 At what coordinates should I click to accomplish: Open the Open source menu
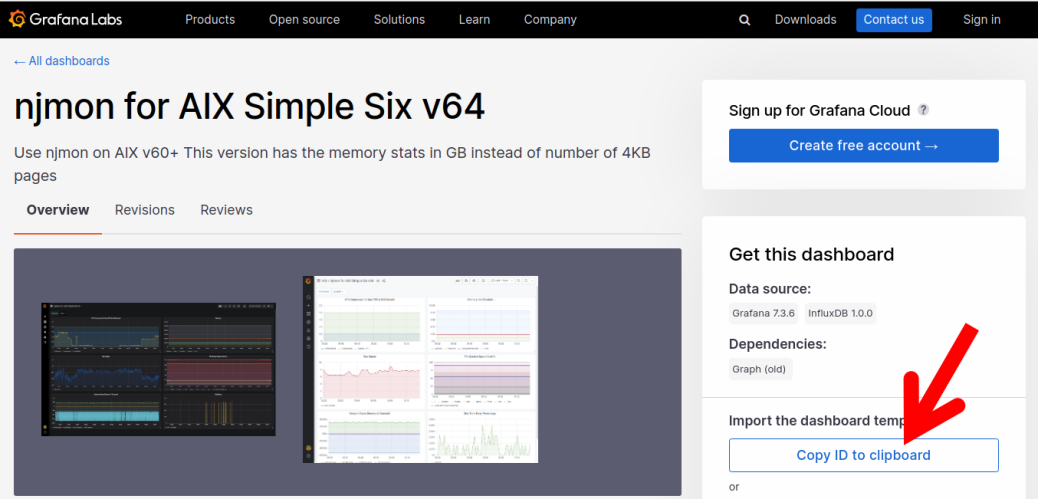(304, 19)
